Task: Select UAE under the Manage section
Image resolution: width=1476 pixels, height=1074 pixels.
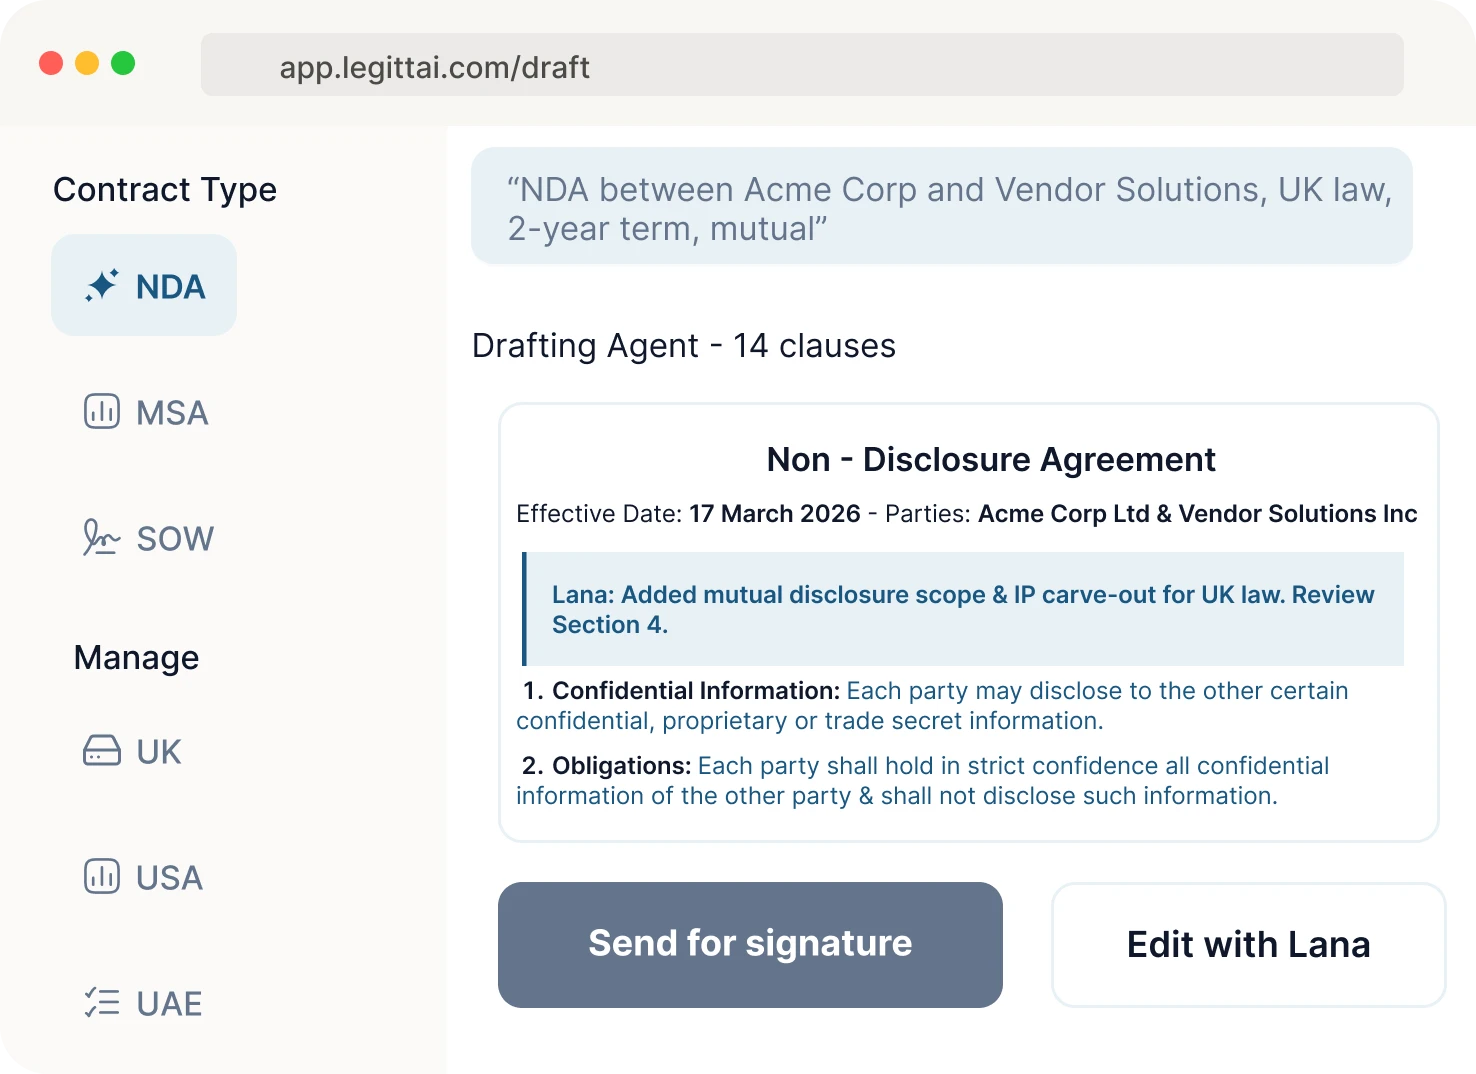Action: point(168,1004)
